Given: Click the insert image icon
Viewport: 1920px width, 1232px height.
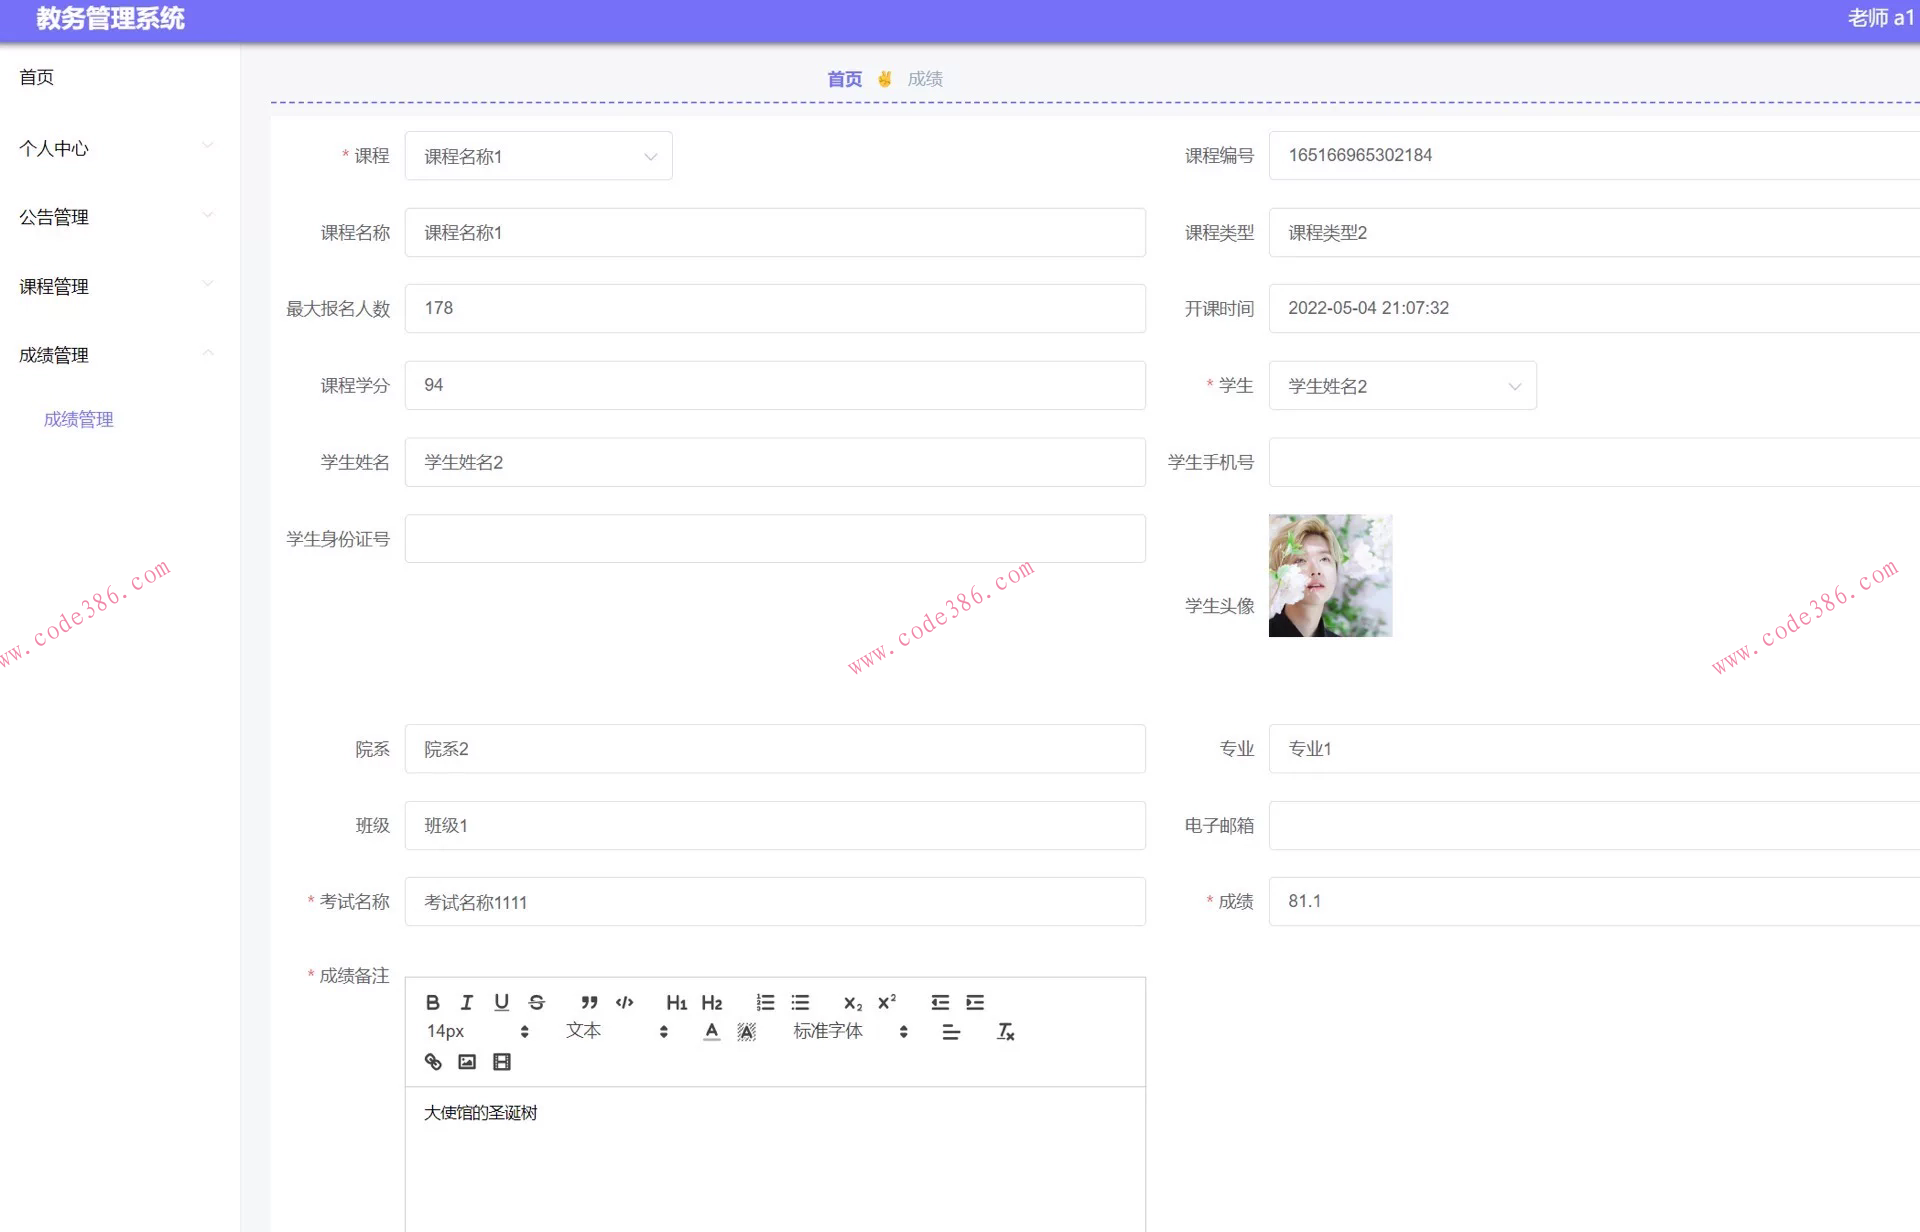Looking at the screenshot, I should (467, 1062).
